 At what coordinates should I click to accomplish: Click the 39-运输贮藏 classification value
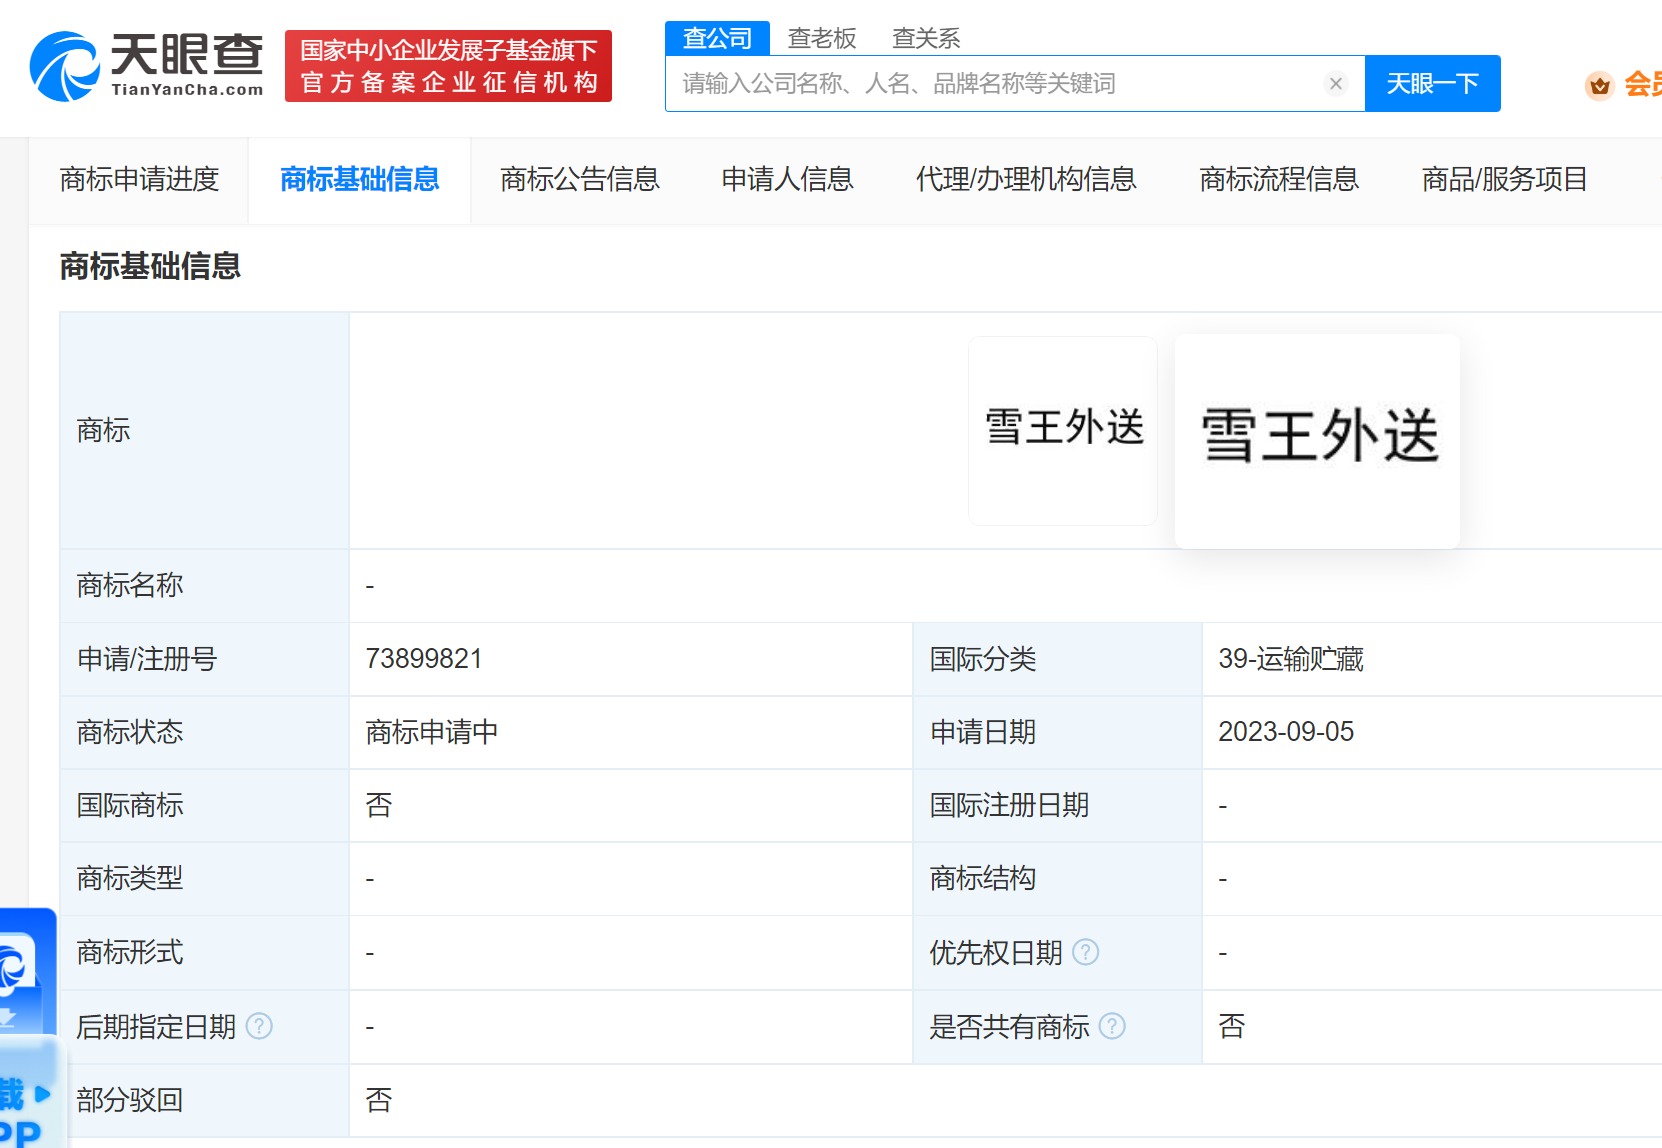tap(1291, 659)
